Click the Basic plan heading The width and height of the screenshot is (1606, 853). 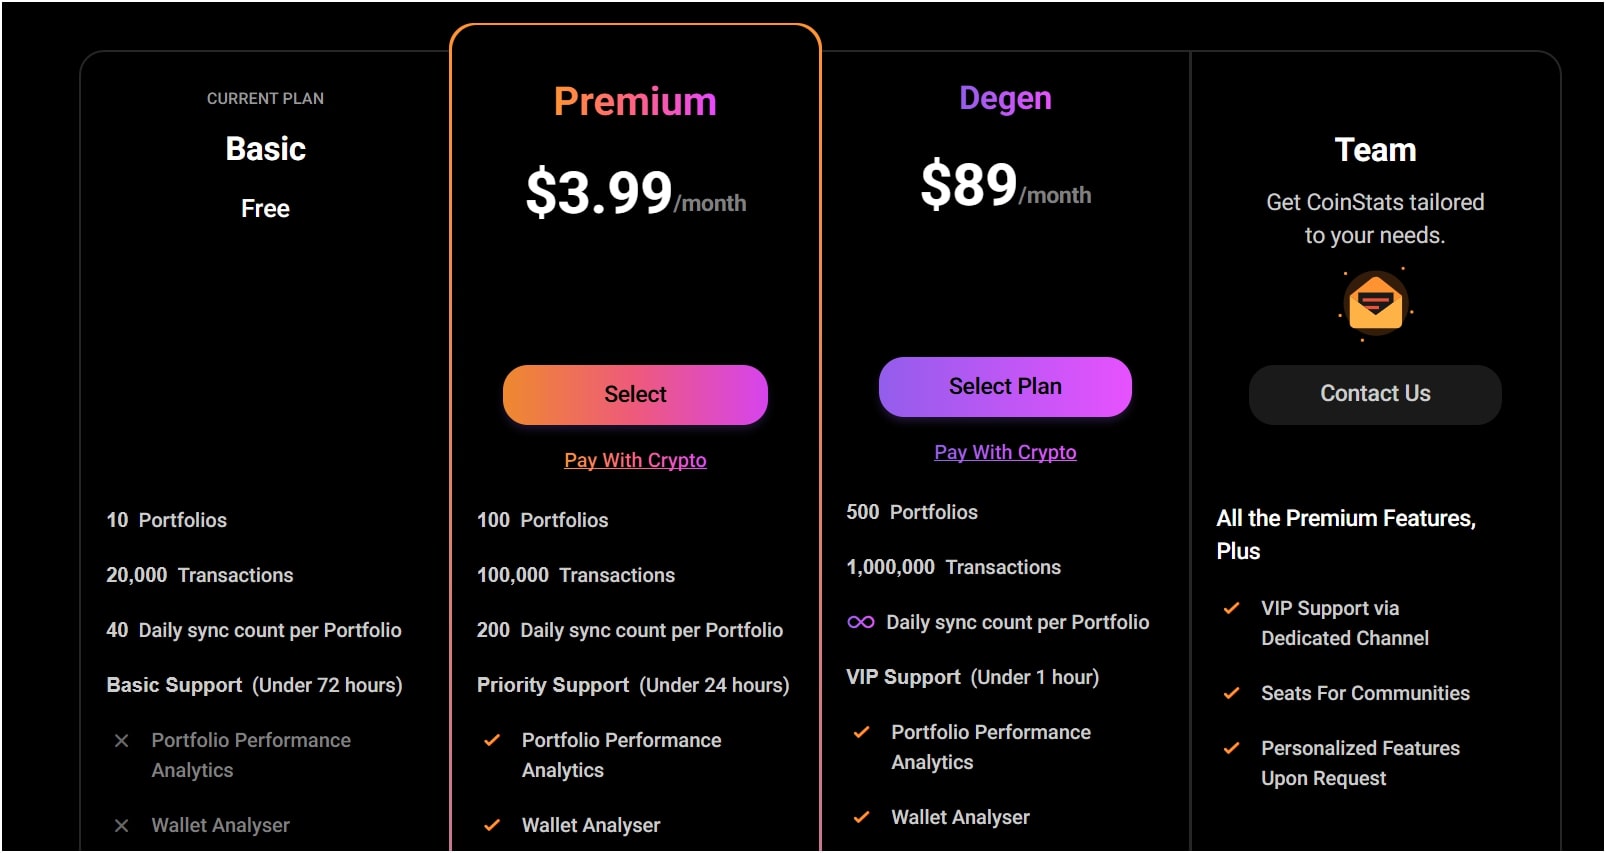(x=265, y=149)
